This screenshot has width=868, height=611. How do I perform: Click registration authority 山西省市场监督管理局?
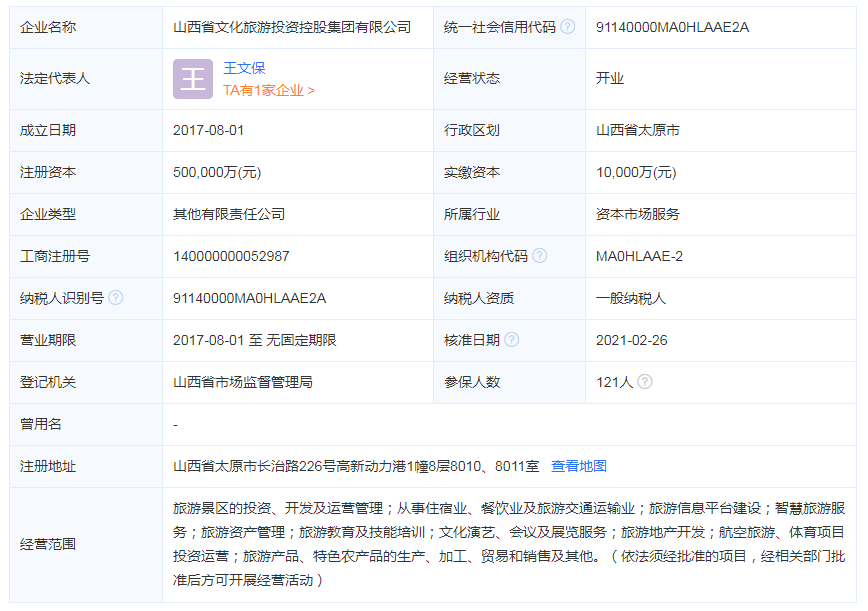pyautogui.click(x=243, y=382)
